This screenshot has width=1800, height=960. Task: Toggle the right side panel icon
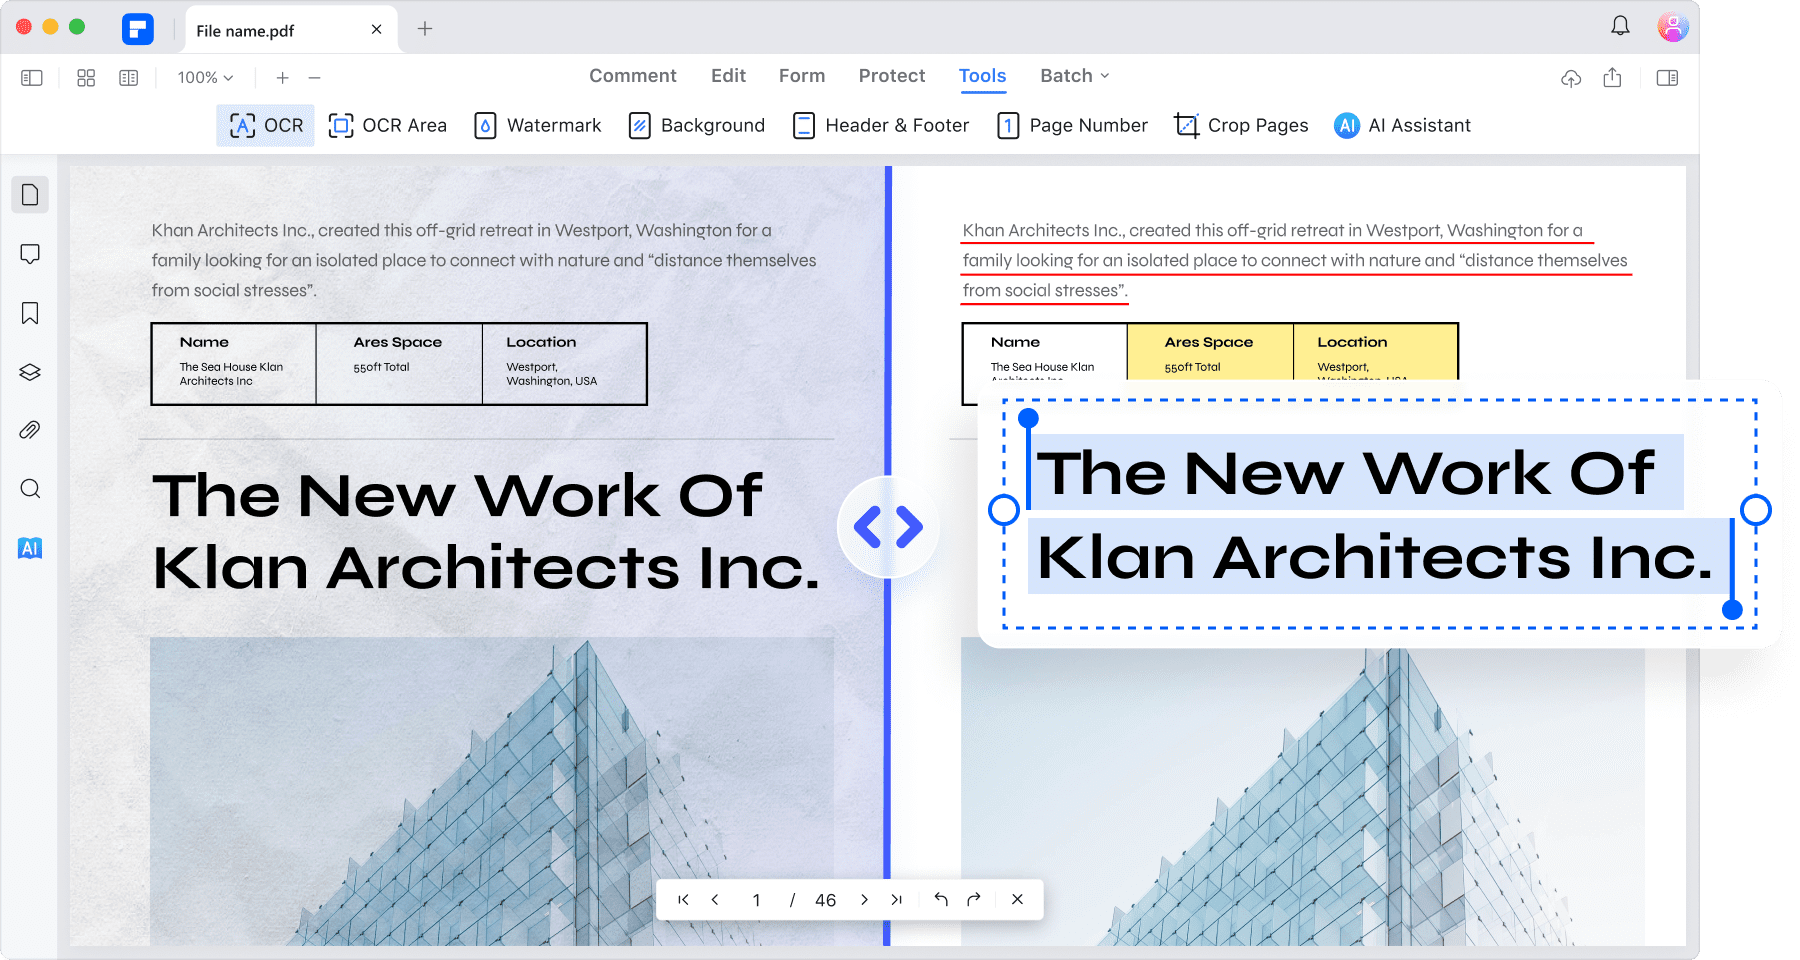(x=1667, y=78)
